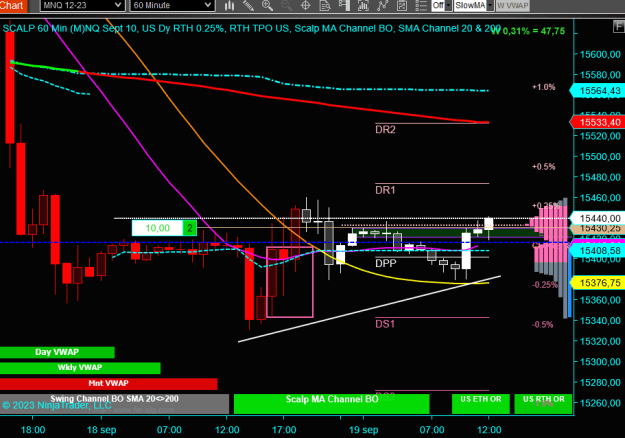Open the data box icon
625x438 pixels.
point(325,6)
